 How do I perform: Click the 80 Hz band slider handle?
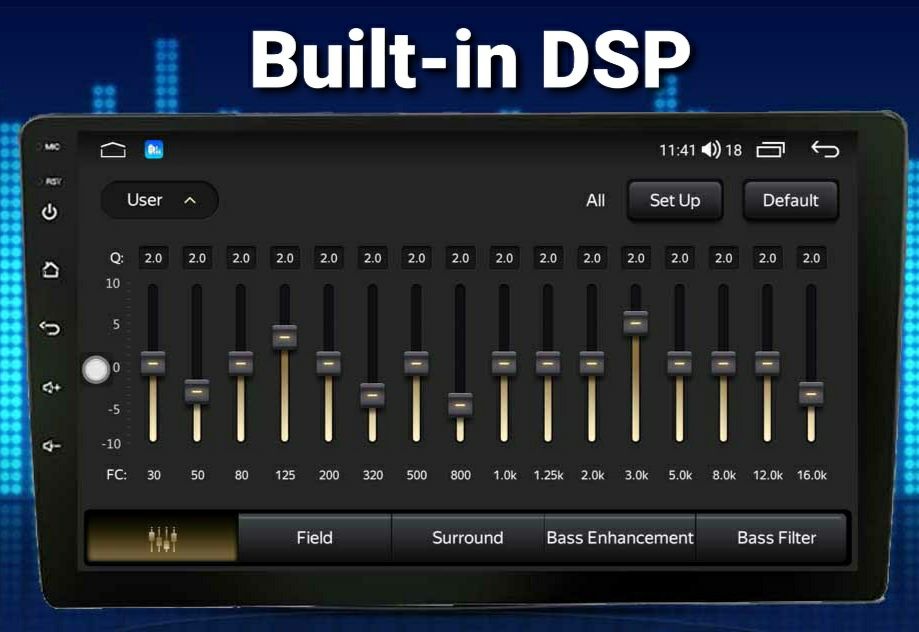241,363
